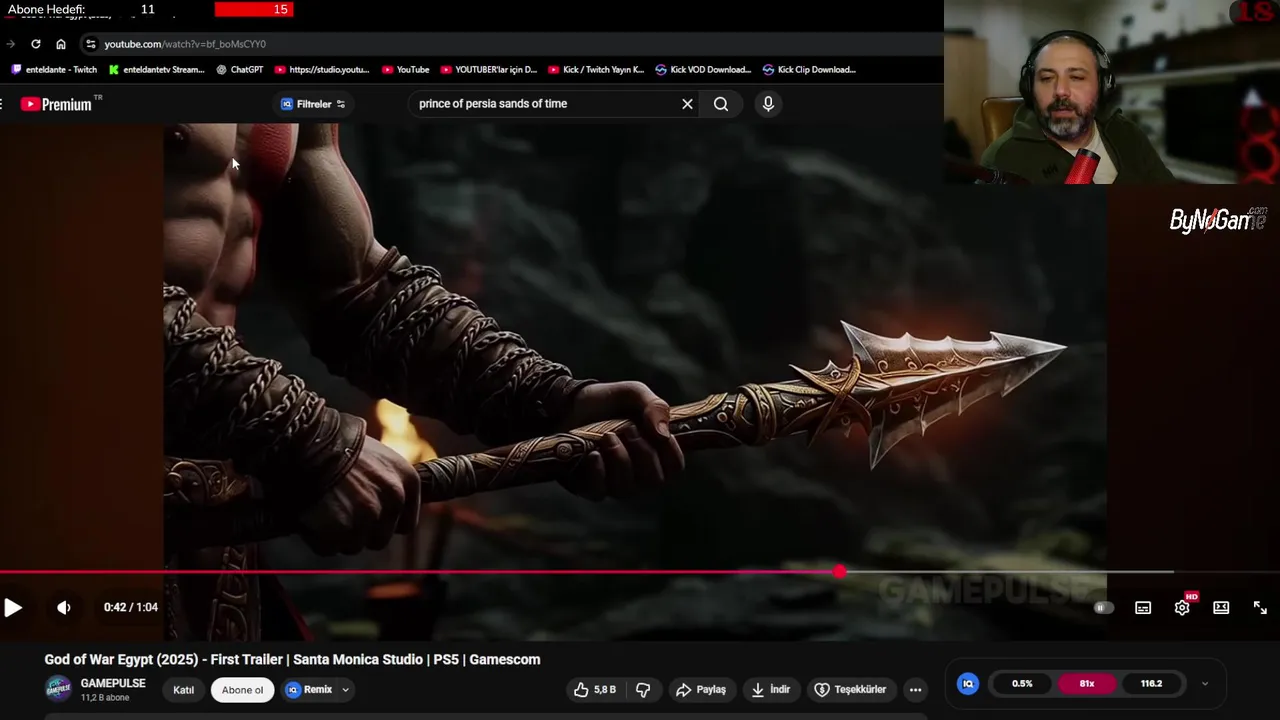The image size is (1280, 720).
Task: Open ChatGPT bookmark
Action: (x=240, y=70)
